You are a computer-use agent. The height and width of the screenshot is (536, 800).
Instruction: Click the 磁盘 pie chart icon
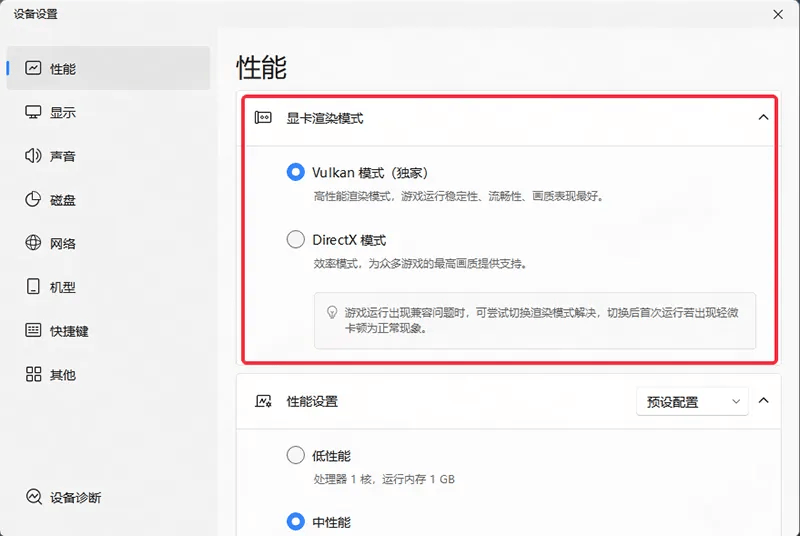pyautogui.click(x=34, y=200)
